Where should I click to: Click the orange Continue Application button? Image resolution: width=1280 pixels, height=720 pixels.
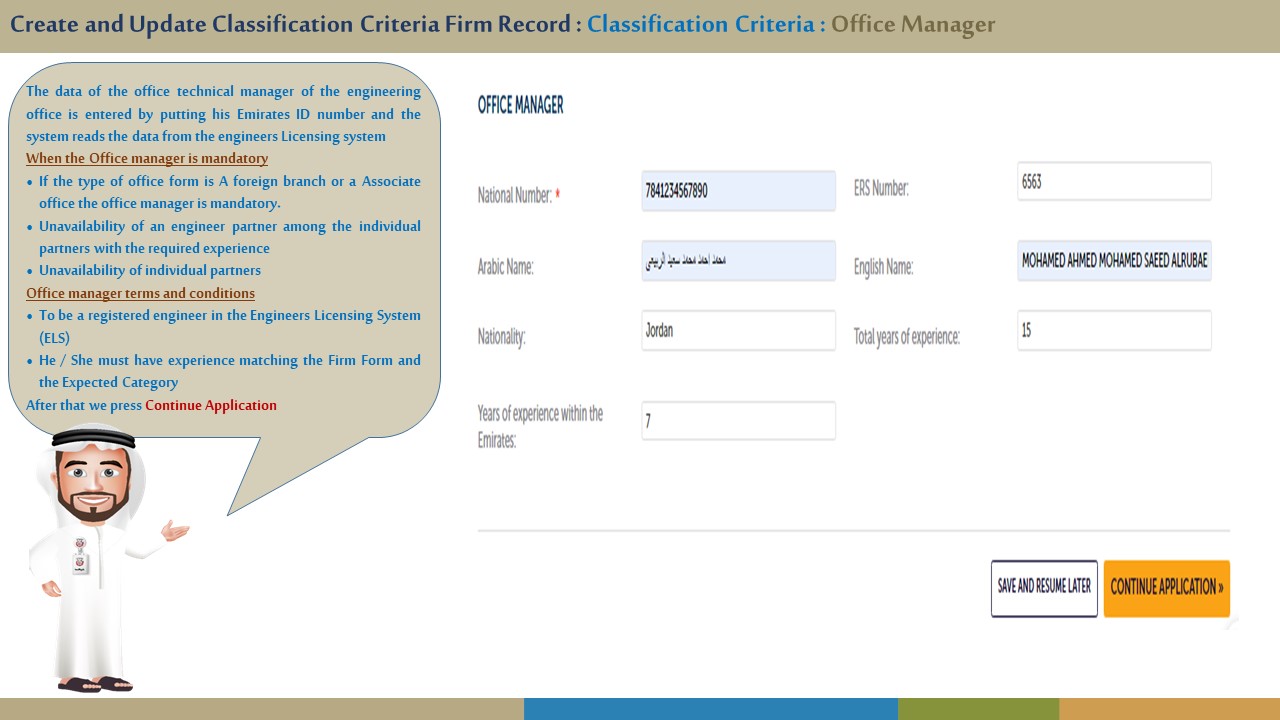click(x=1166, y=588)
